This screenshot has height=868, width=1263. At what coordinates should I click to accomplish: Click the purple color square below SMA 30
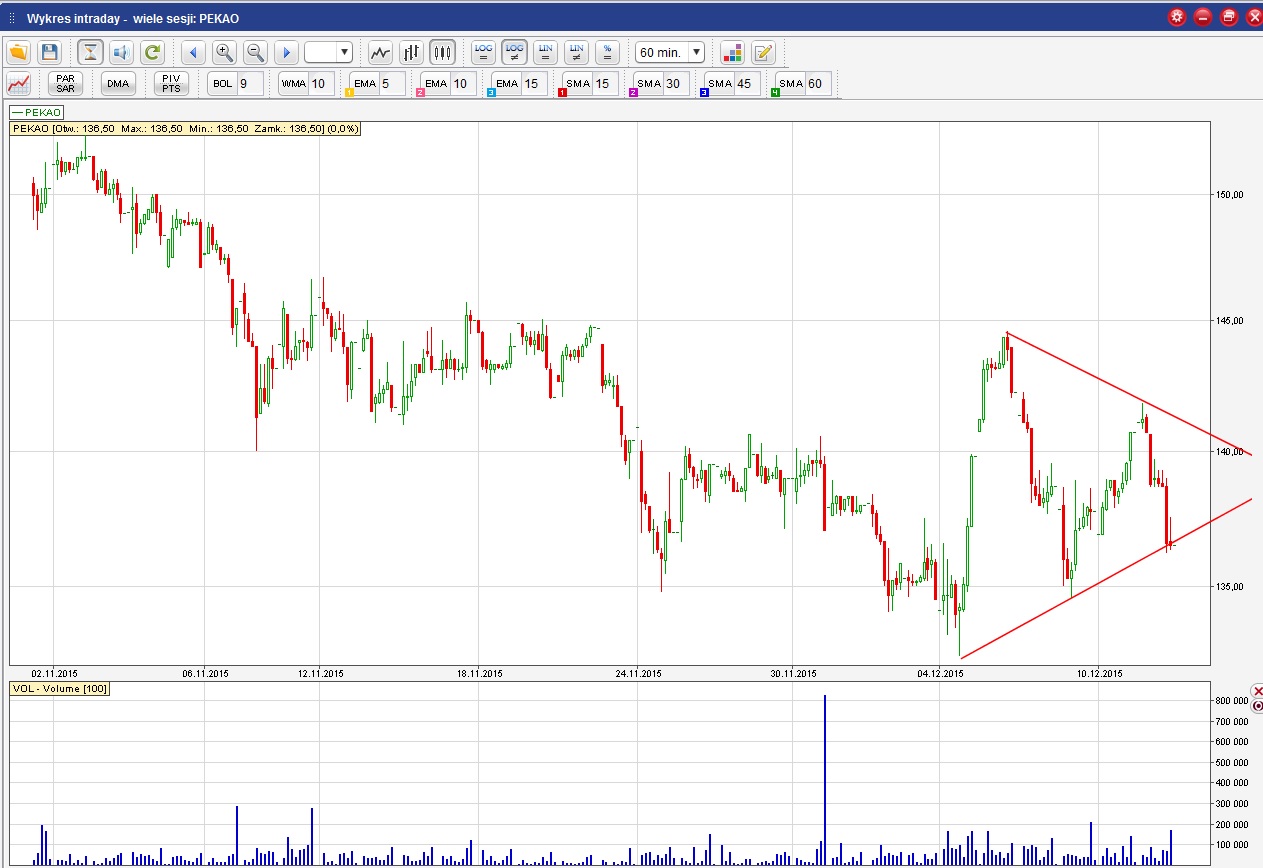tap(633, 93)
